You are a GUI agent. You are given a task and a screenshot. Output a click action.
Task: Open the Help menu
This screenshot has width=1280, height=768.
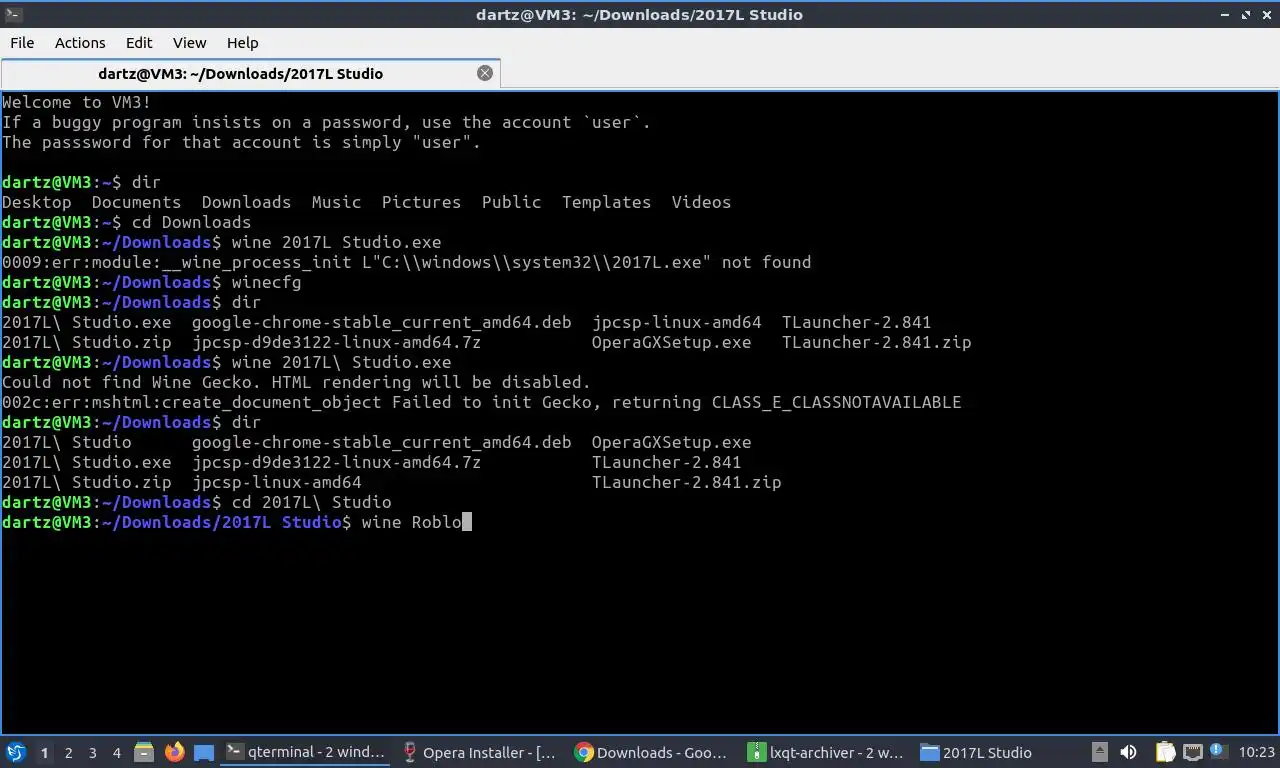pos(242,43)
